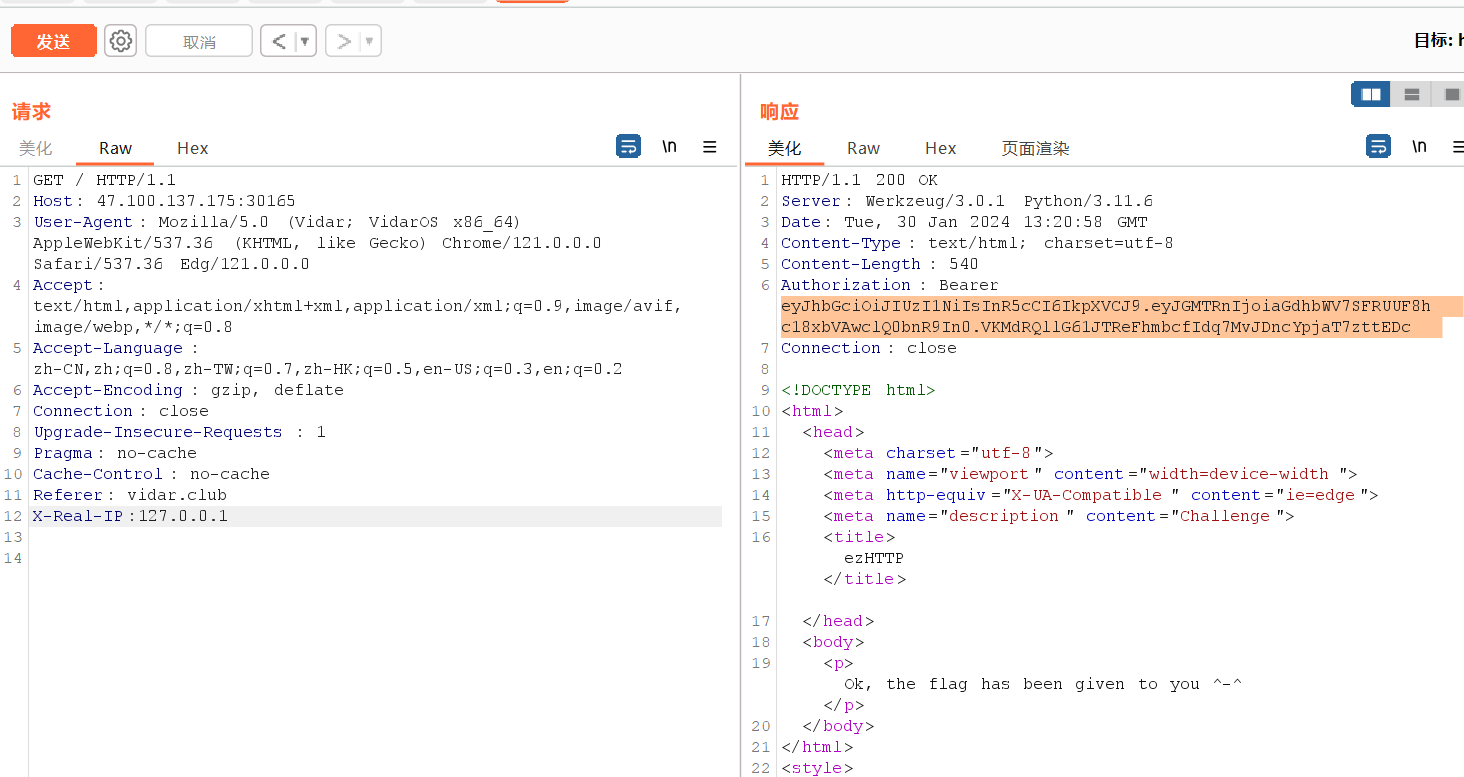
Task: Click 'Ok, the flag has been given' text
Action: (1043, 684)
